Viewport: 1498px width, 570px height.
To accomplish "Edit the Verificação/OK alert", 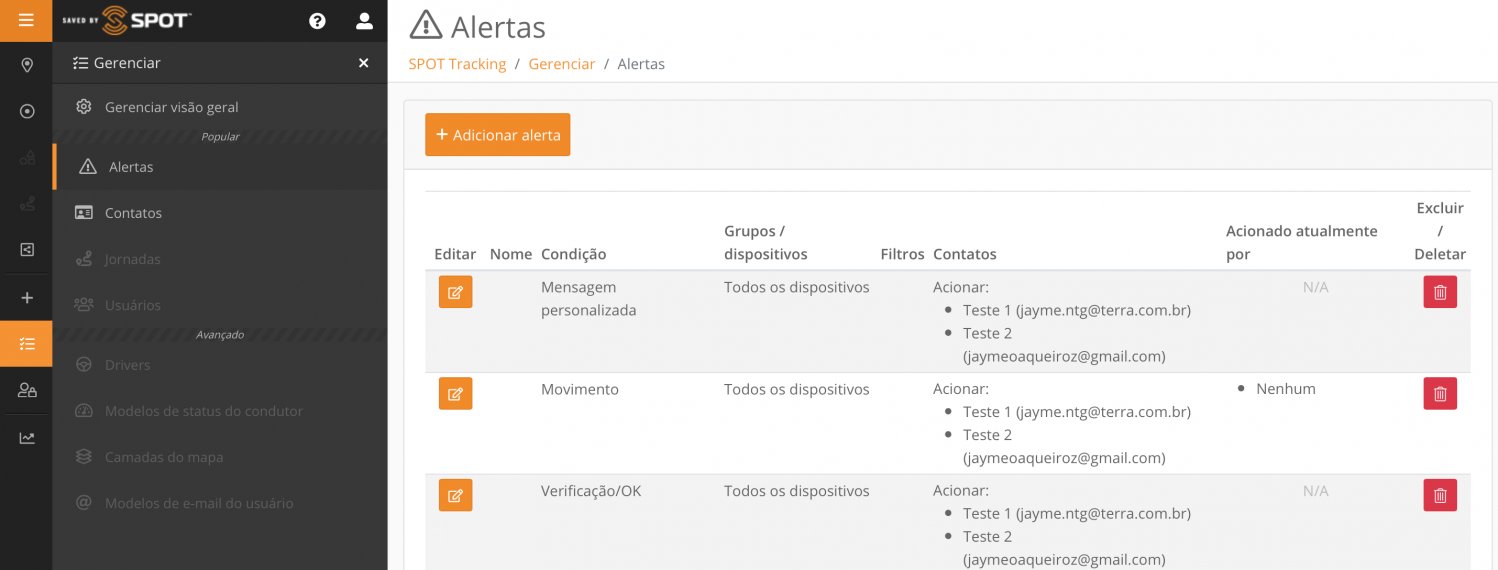I will 455,495.
